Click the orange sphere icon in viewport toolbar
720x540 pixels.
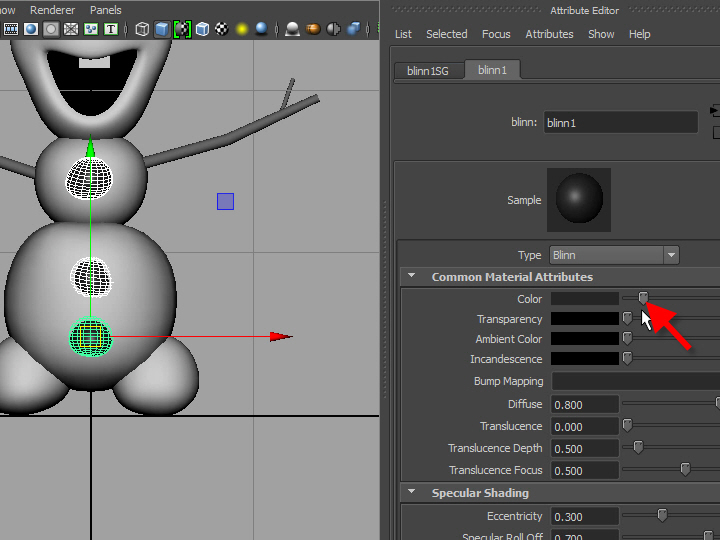pyautogui.click(x=313, y=30)
